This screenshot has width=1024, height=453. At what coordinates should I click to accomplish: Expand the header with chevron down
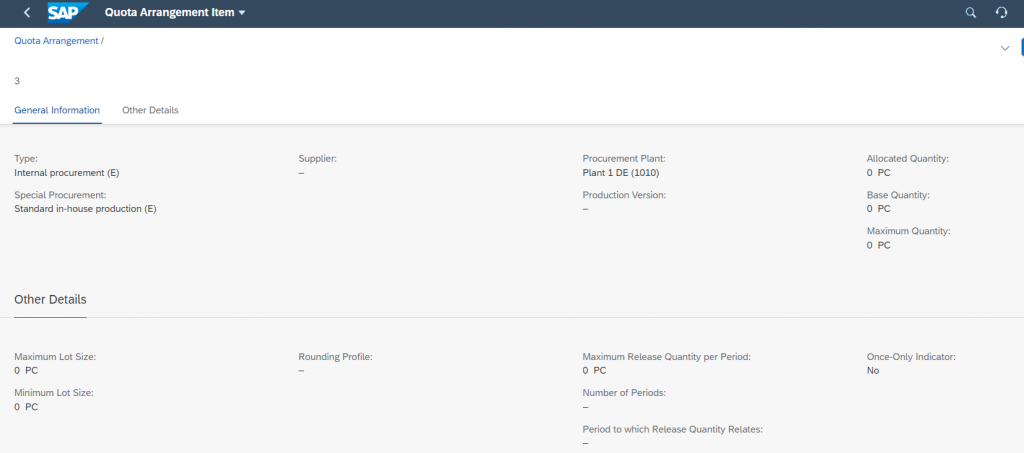(1005, 48)
